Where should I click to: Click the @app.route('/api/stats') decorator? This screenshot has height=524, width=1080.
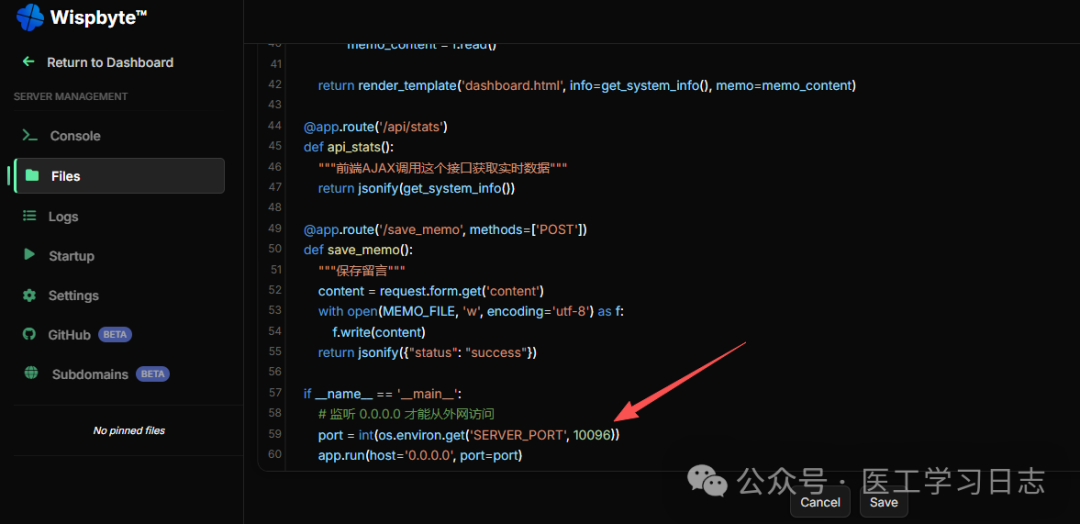(376, 126)
